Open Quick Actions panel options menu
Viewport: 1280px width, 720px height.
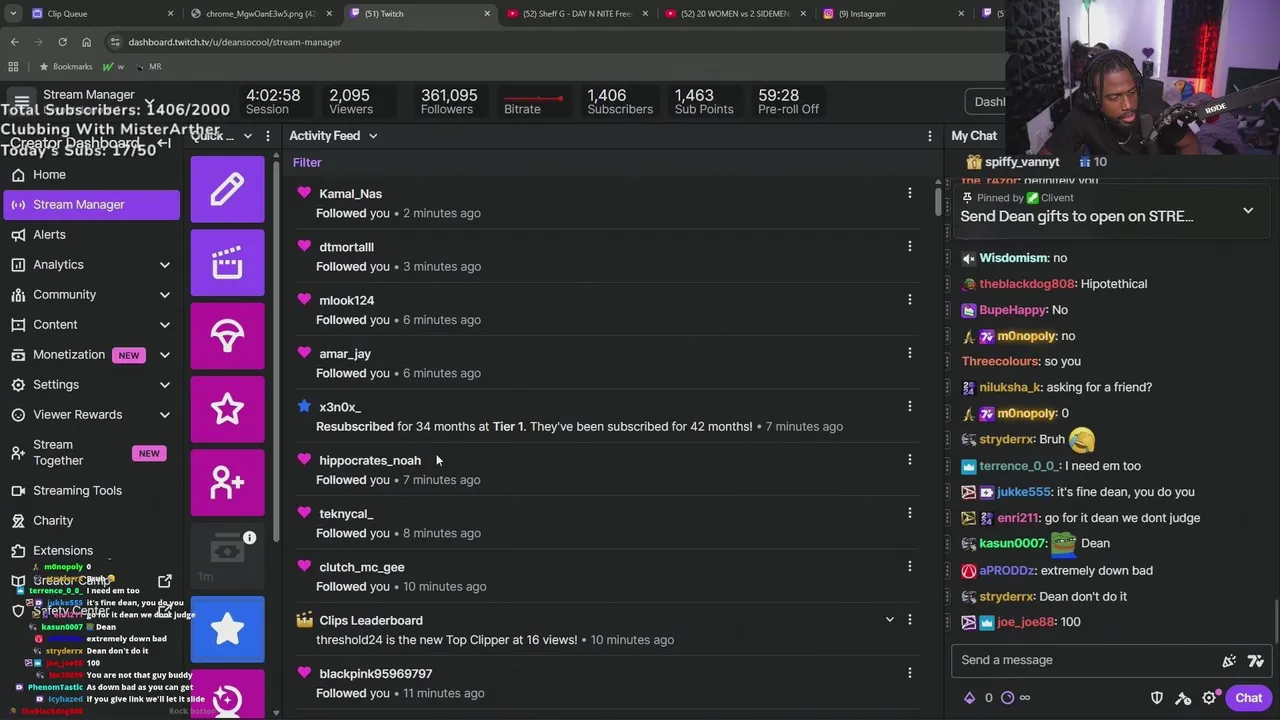[x=268, y=136]
